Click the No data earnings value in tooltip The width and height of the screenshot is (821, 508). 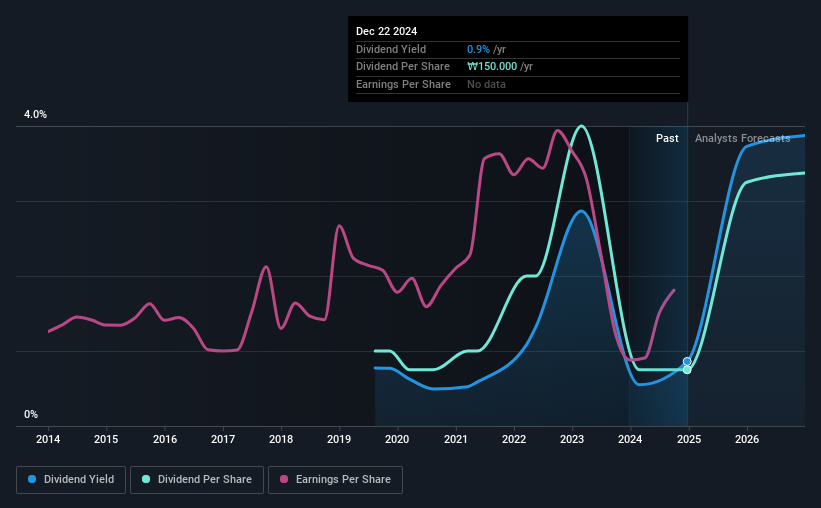(x=486, y=84)
